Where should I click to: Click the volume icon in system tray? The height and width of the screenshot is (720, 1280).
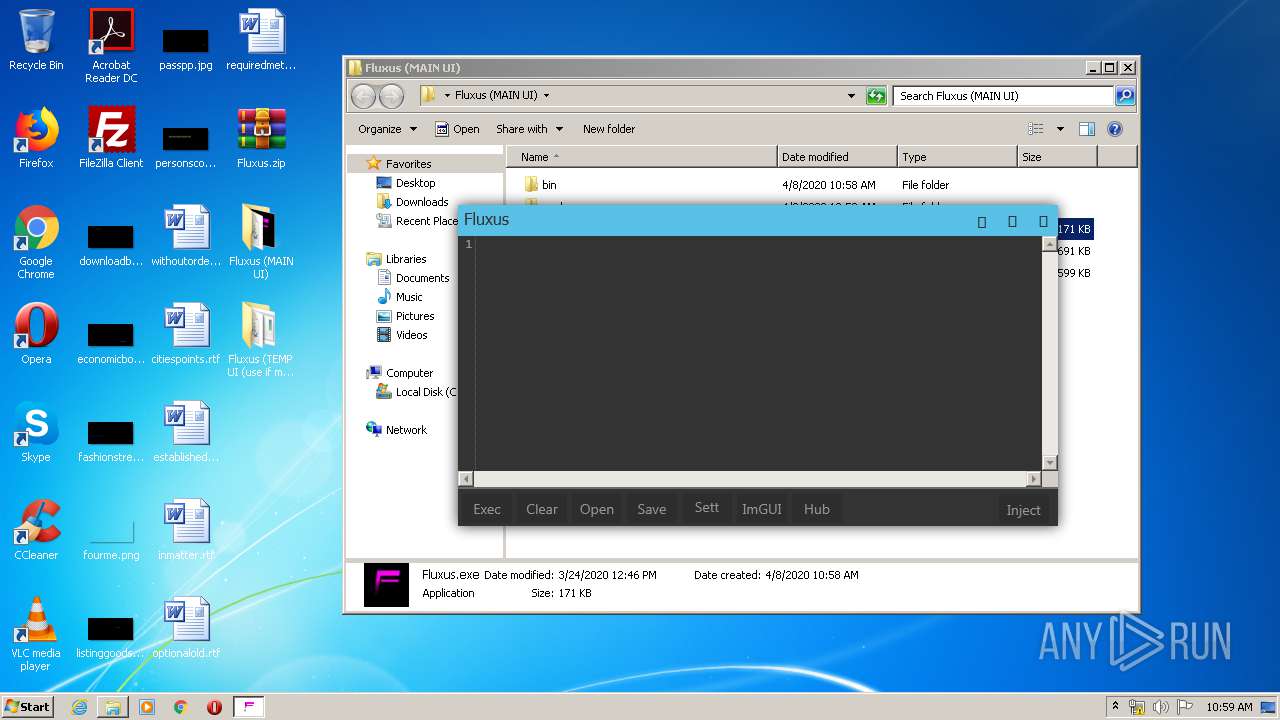(1161, 707)
